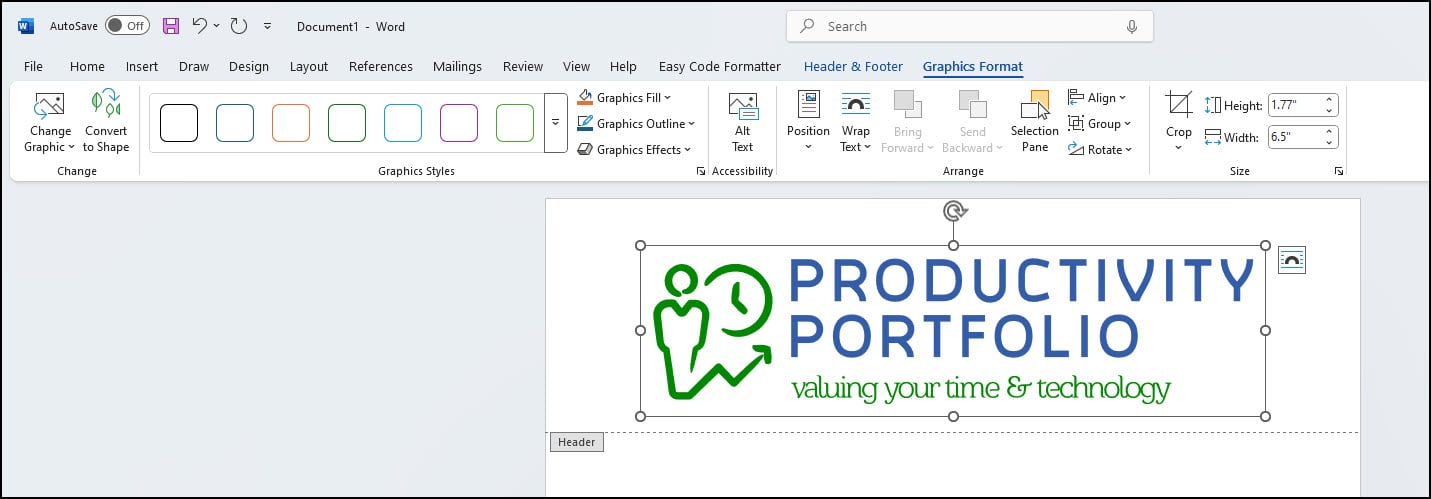
Task: Increase the Height value with stepper
Action: 1329,100
